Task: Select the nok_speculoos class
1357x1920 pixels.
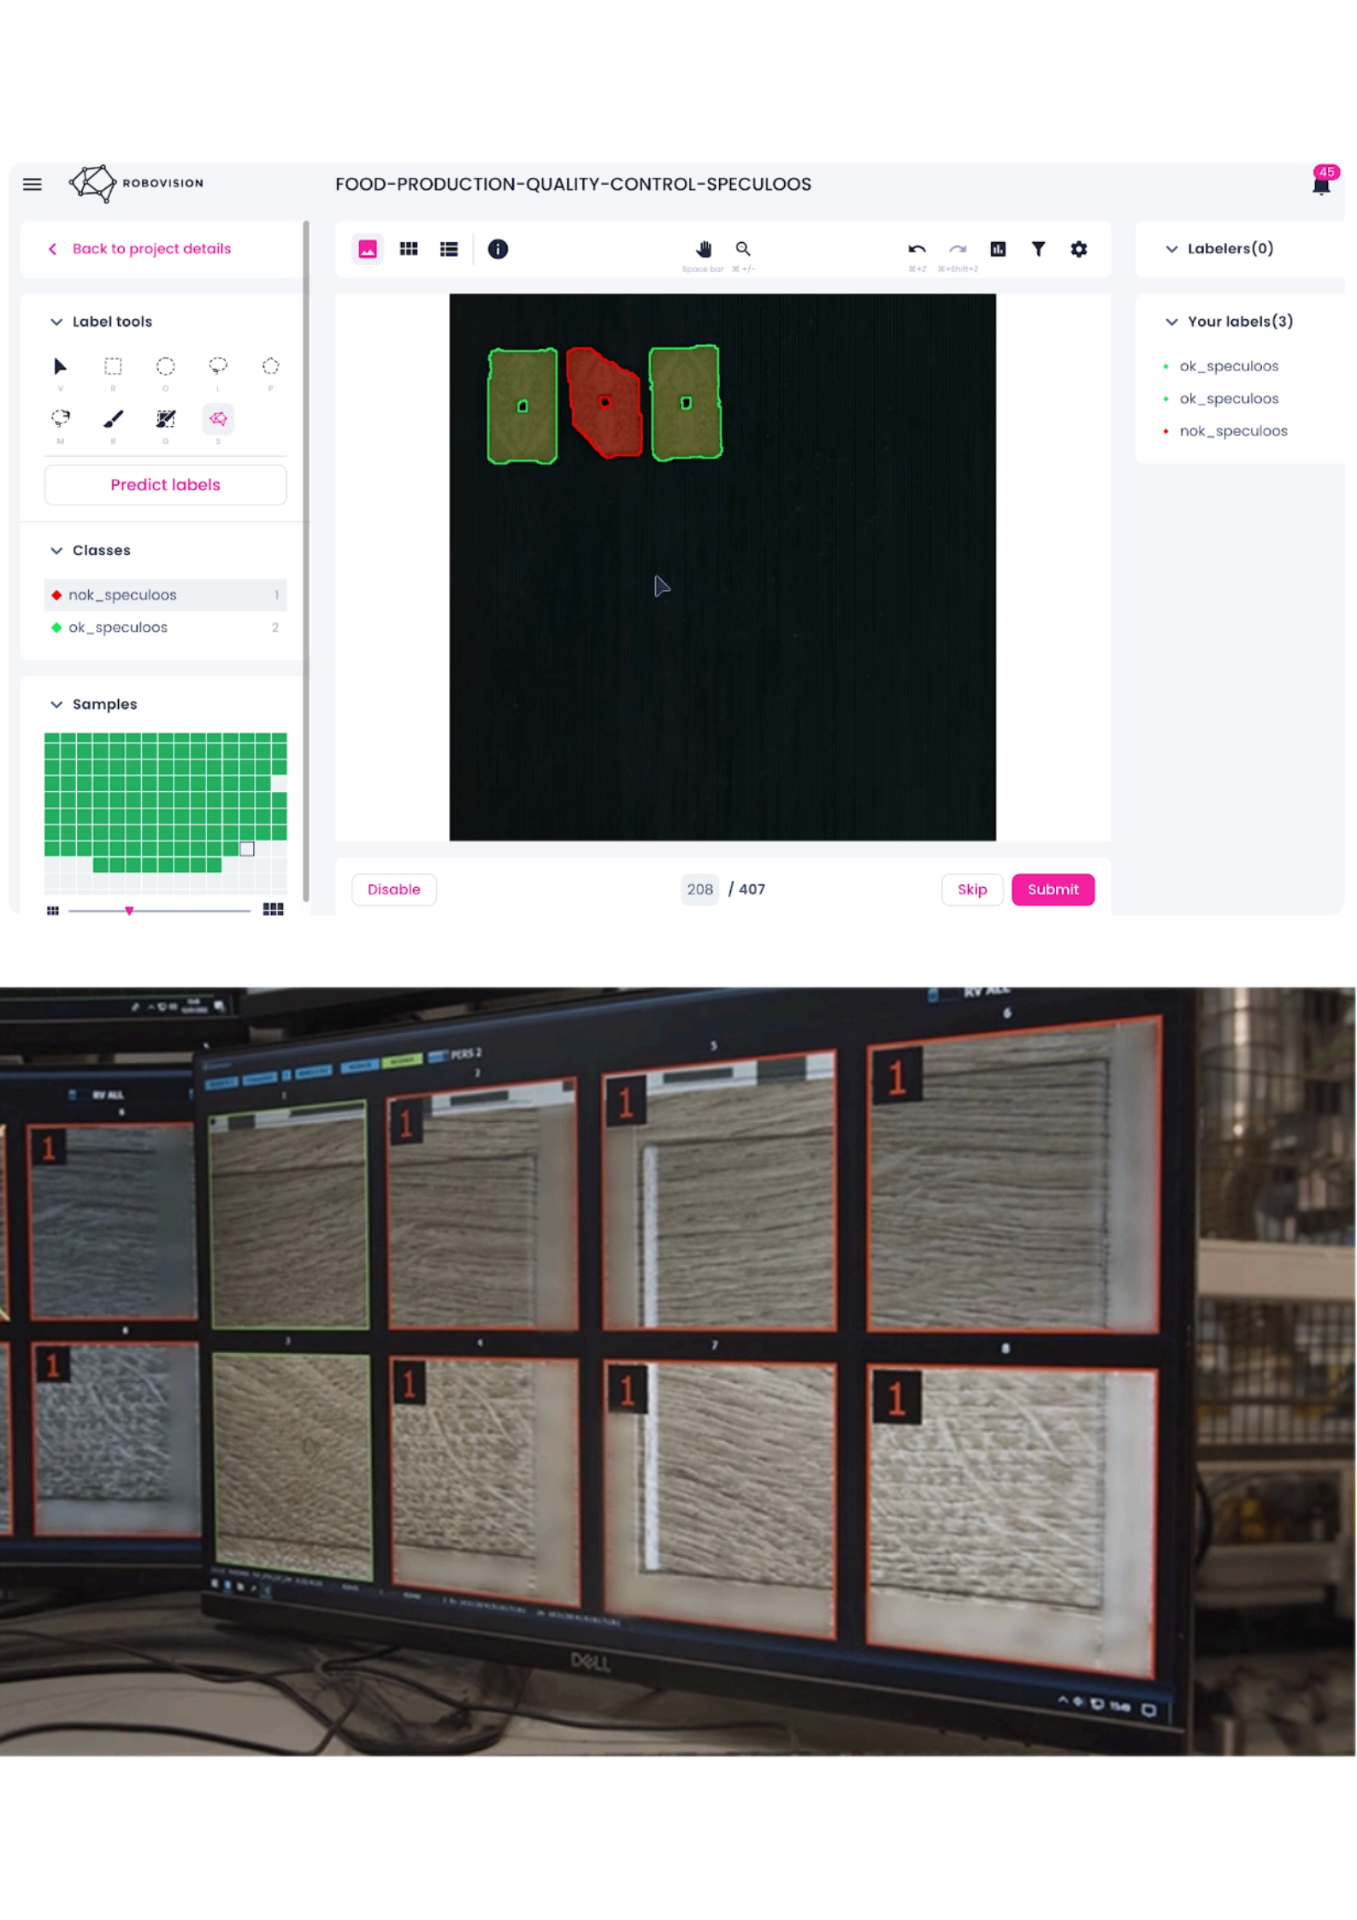Action: [123, 595]
